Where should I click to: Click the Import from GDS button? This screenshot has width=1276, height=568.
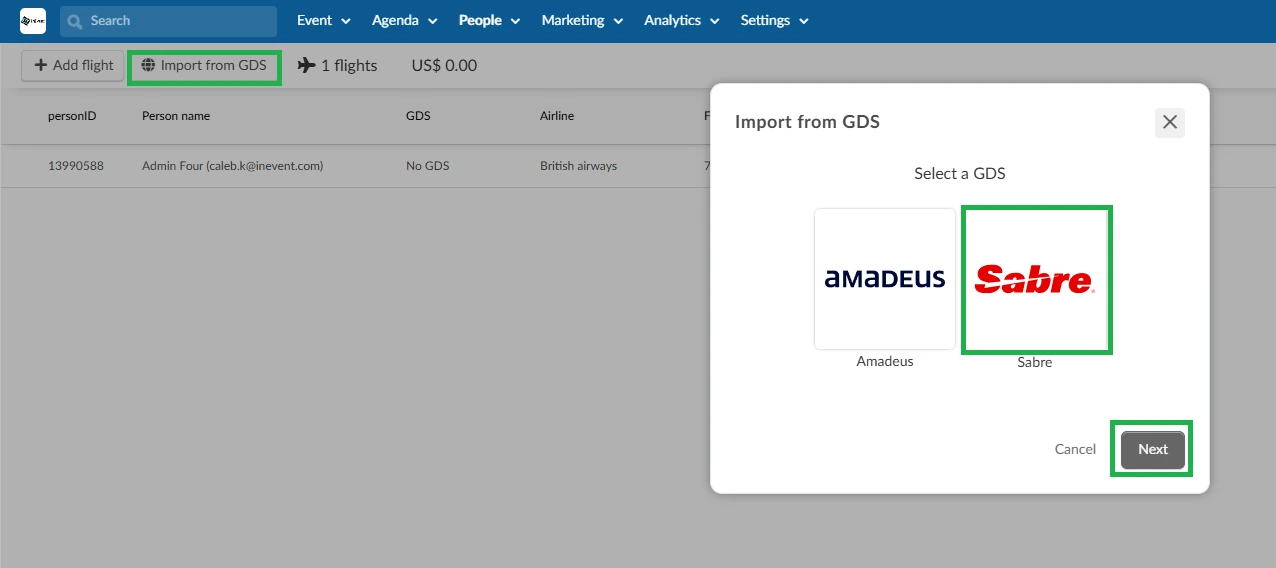coord(205,66)
